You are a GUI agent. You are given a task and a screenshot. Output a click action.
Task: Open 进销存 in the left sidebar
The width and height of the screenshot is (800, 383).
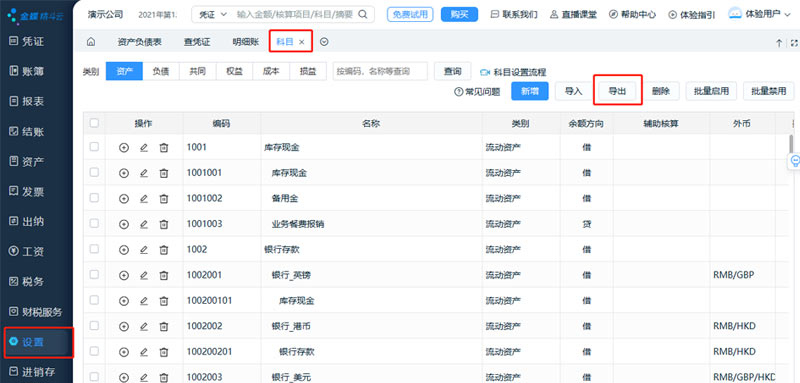point(33,372)
